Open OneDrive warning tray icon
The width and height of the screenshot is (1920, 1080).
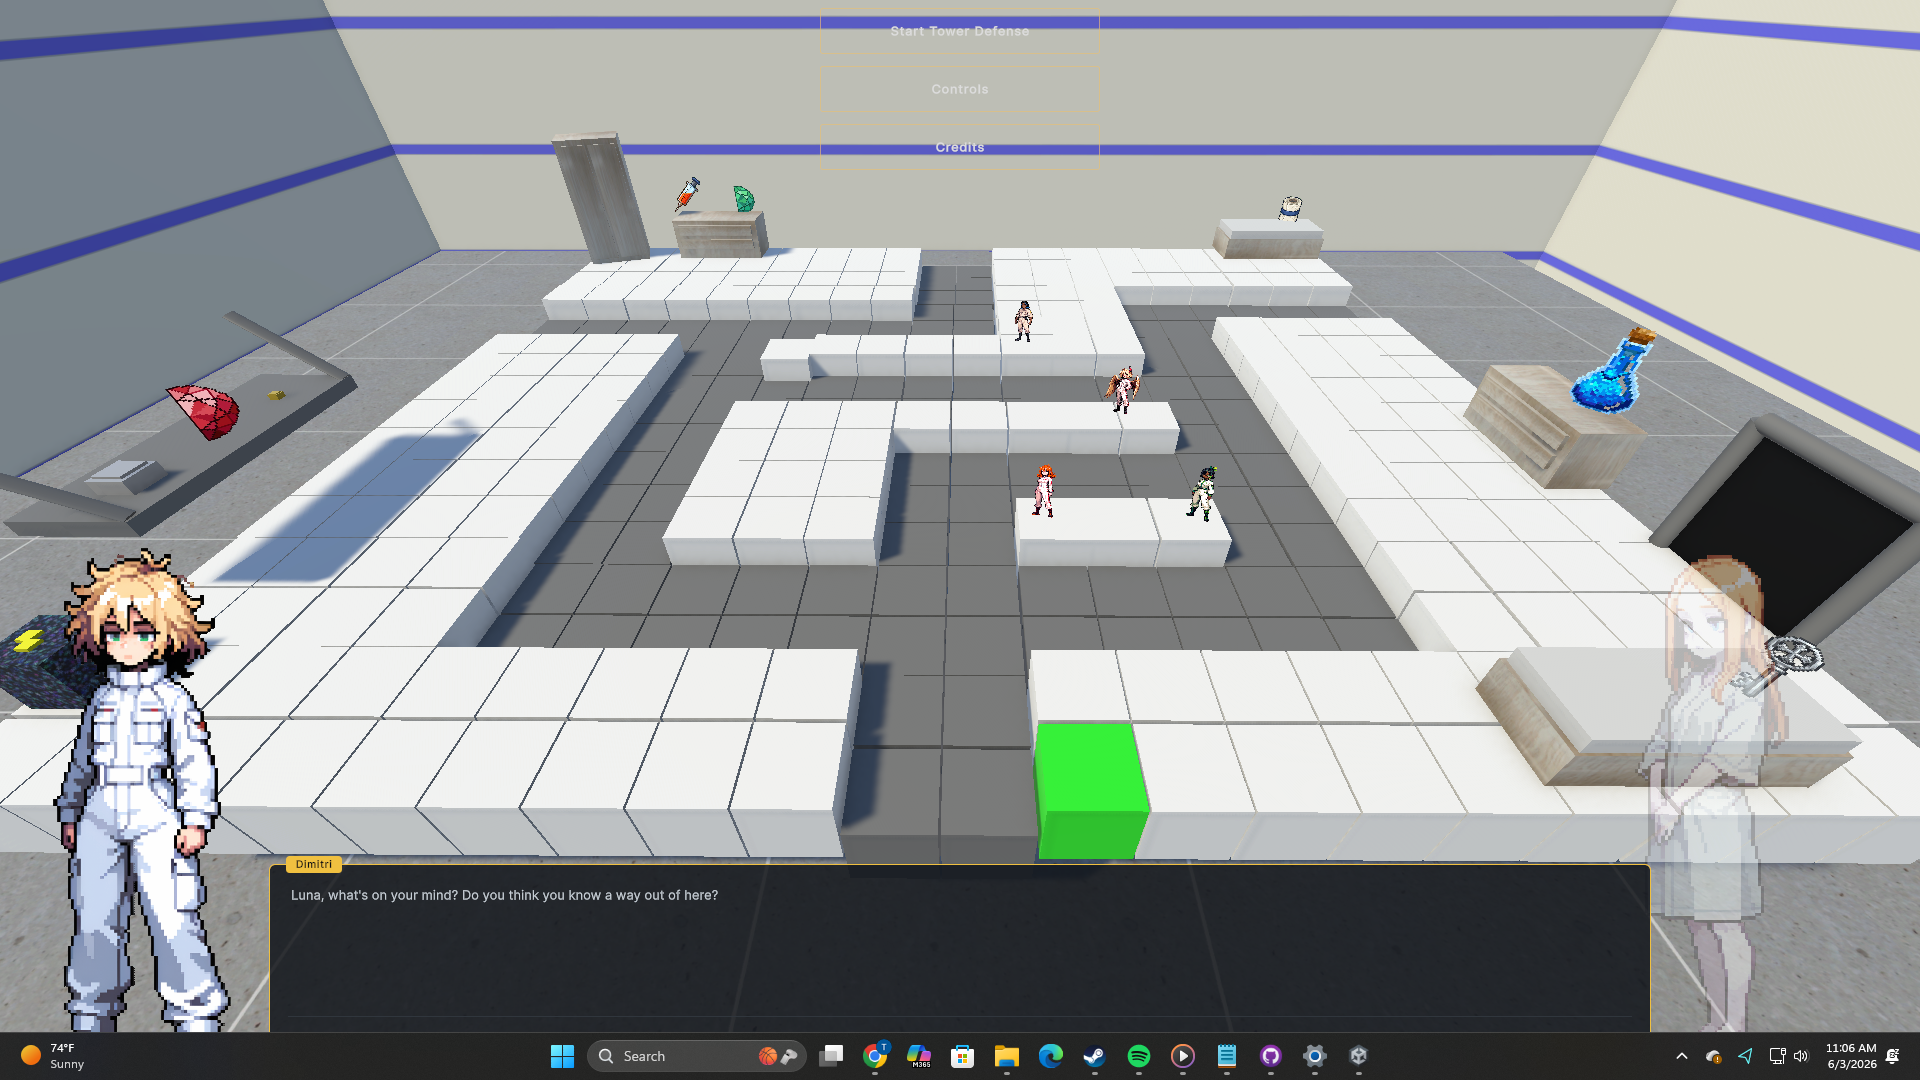pyautogui.click(x=1714, y=1056)
